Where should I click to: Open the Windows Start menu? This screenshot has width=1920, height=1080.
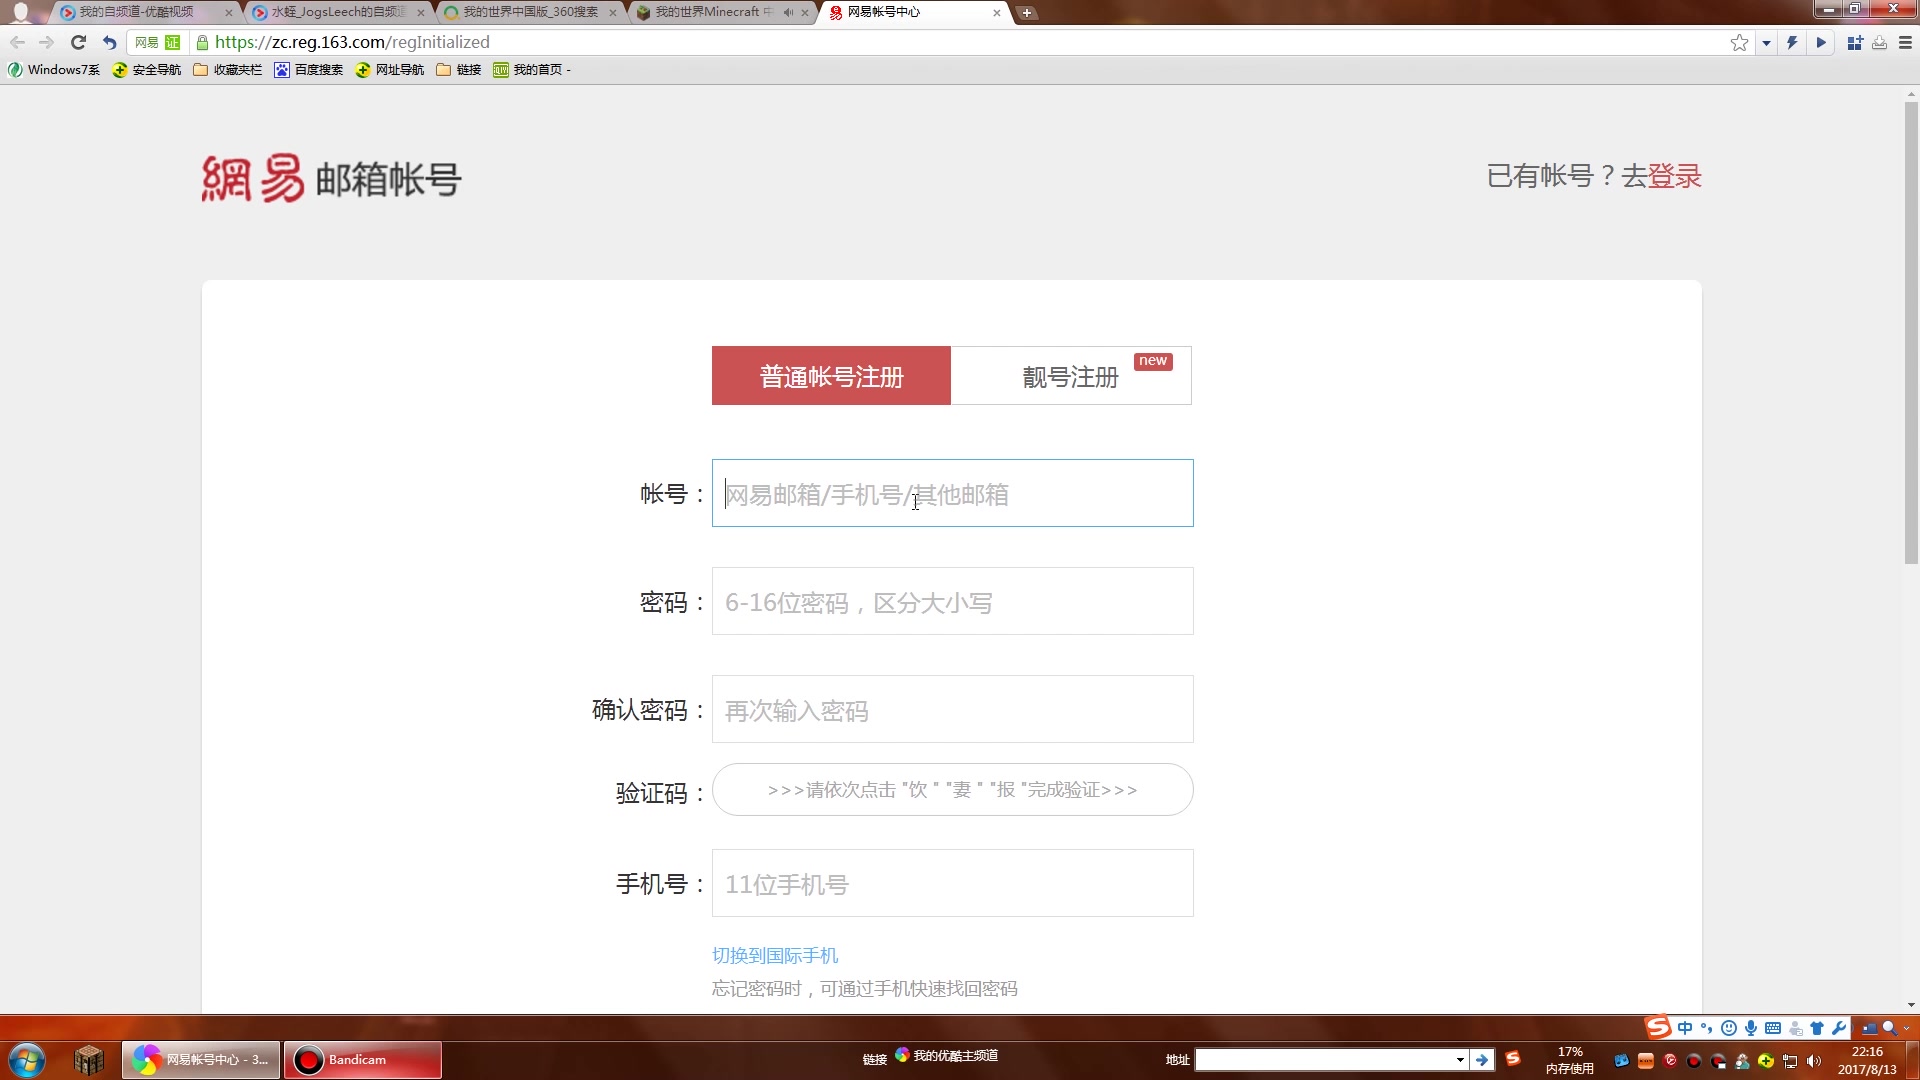tap(27, 1060)
